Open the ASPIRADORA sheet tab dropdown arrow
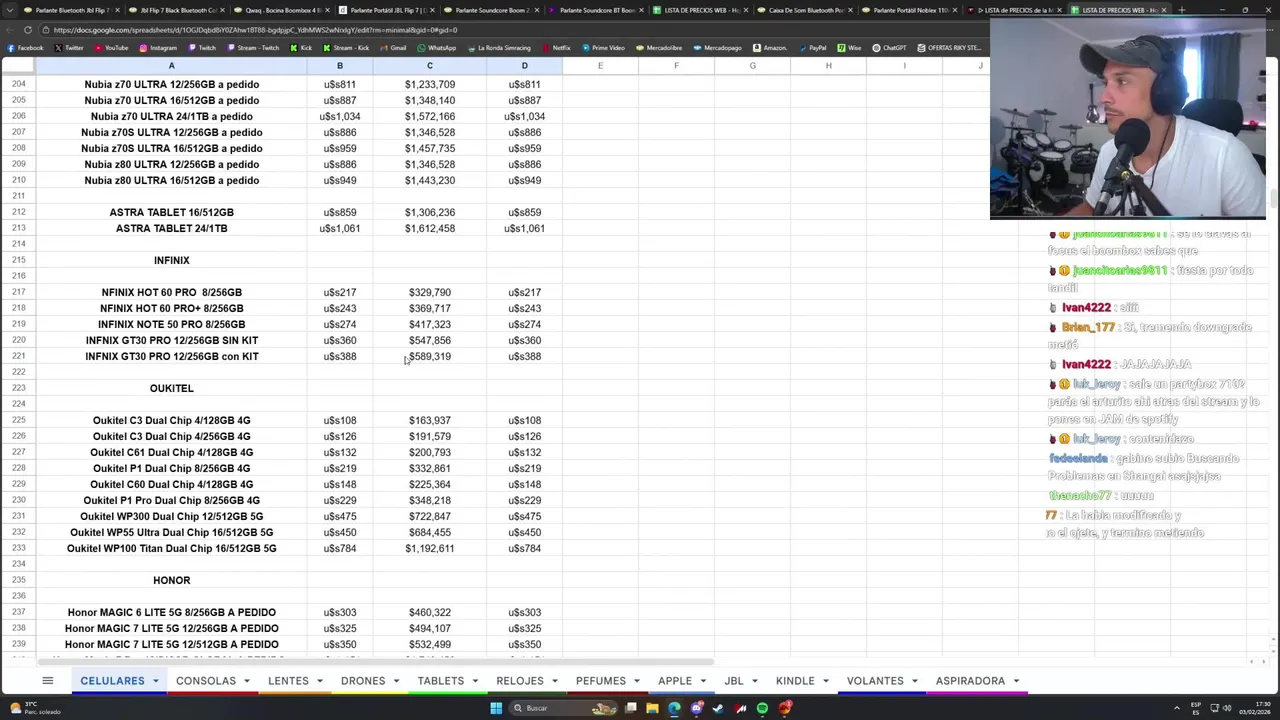Viewport: 1280px width, 720px height. pyautogui.click(x=1016, y=681)
